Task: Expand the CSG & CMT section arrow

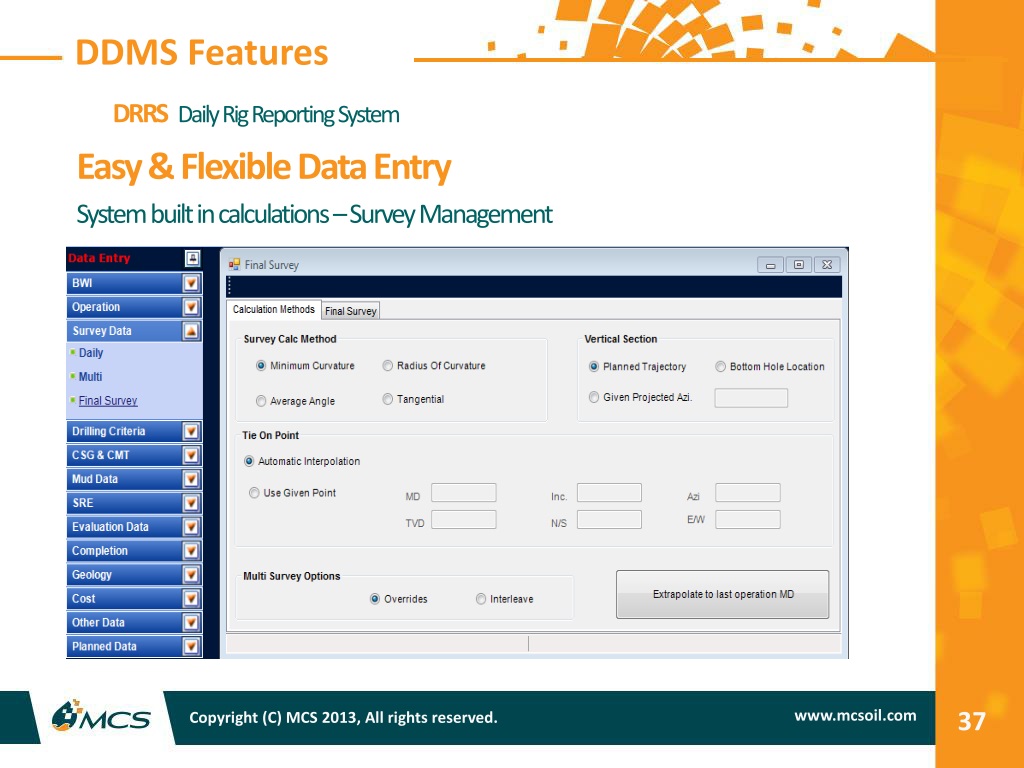Action: tap(191, 455)
